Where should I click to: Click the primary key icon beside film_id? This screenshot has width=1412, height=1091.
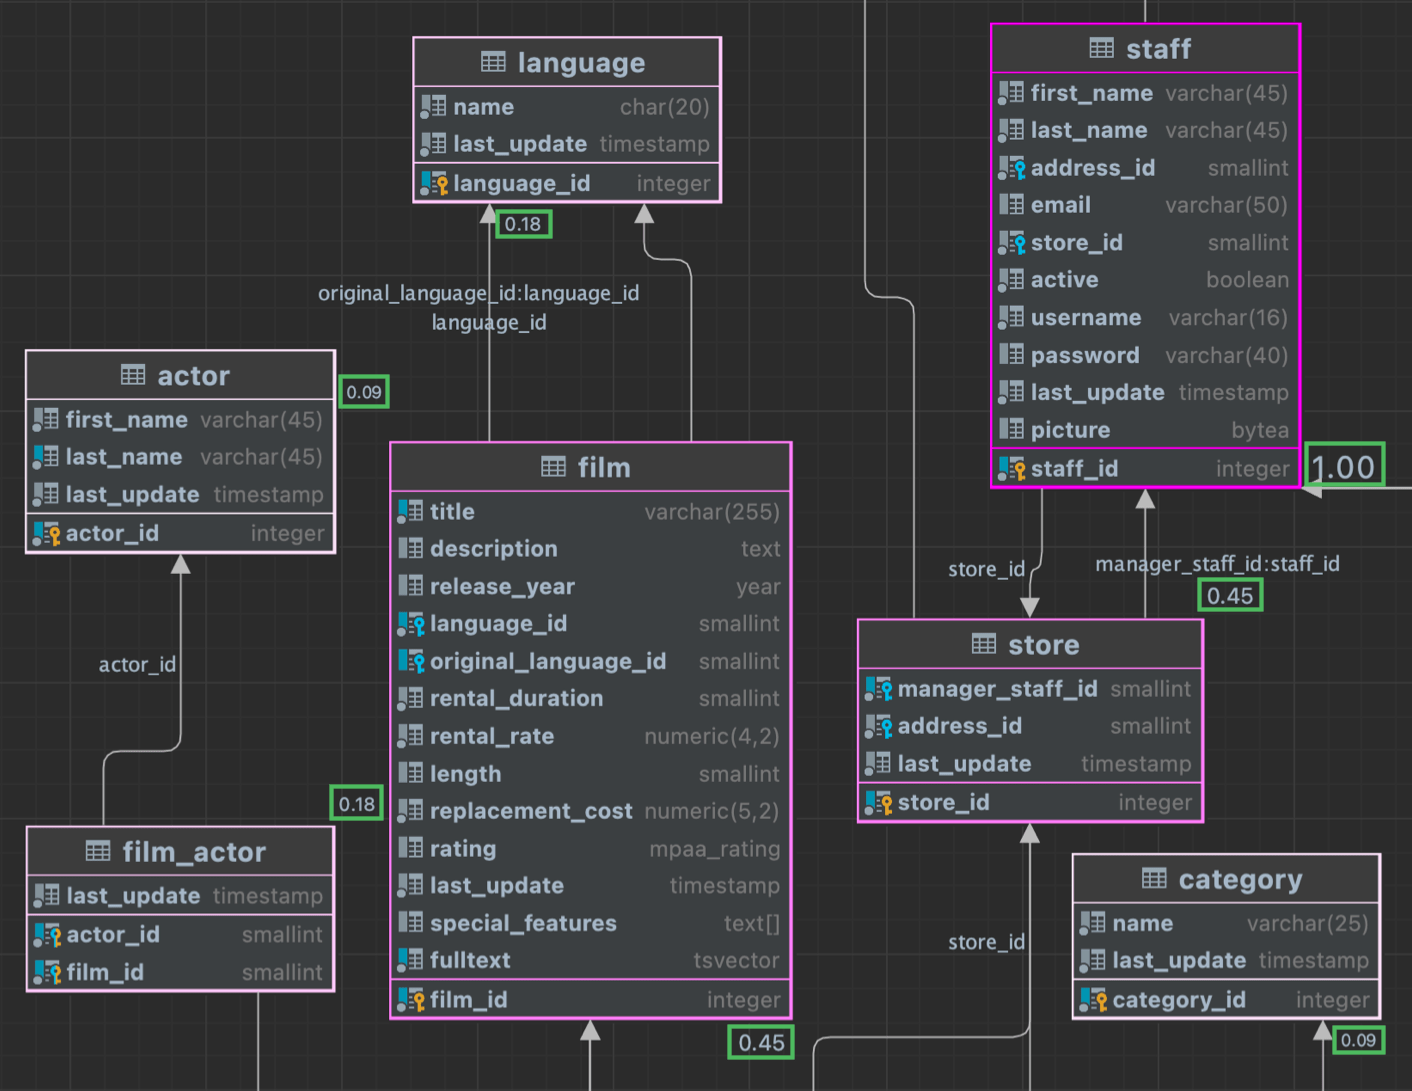[x=412, y=999]
